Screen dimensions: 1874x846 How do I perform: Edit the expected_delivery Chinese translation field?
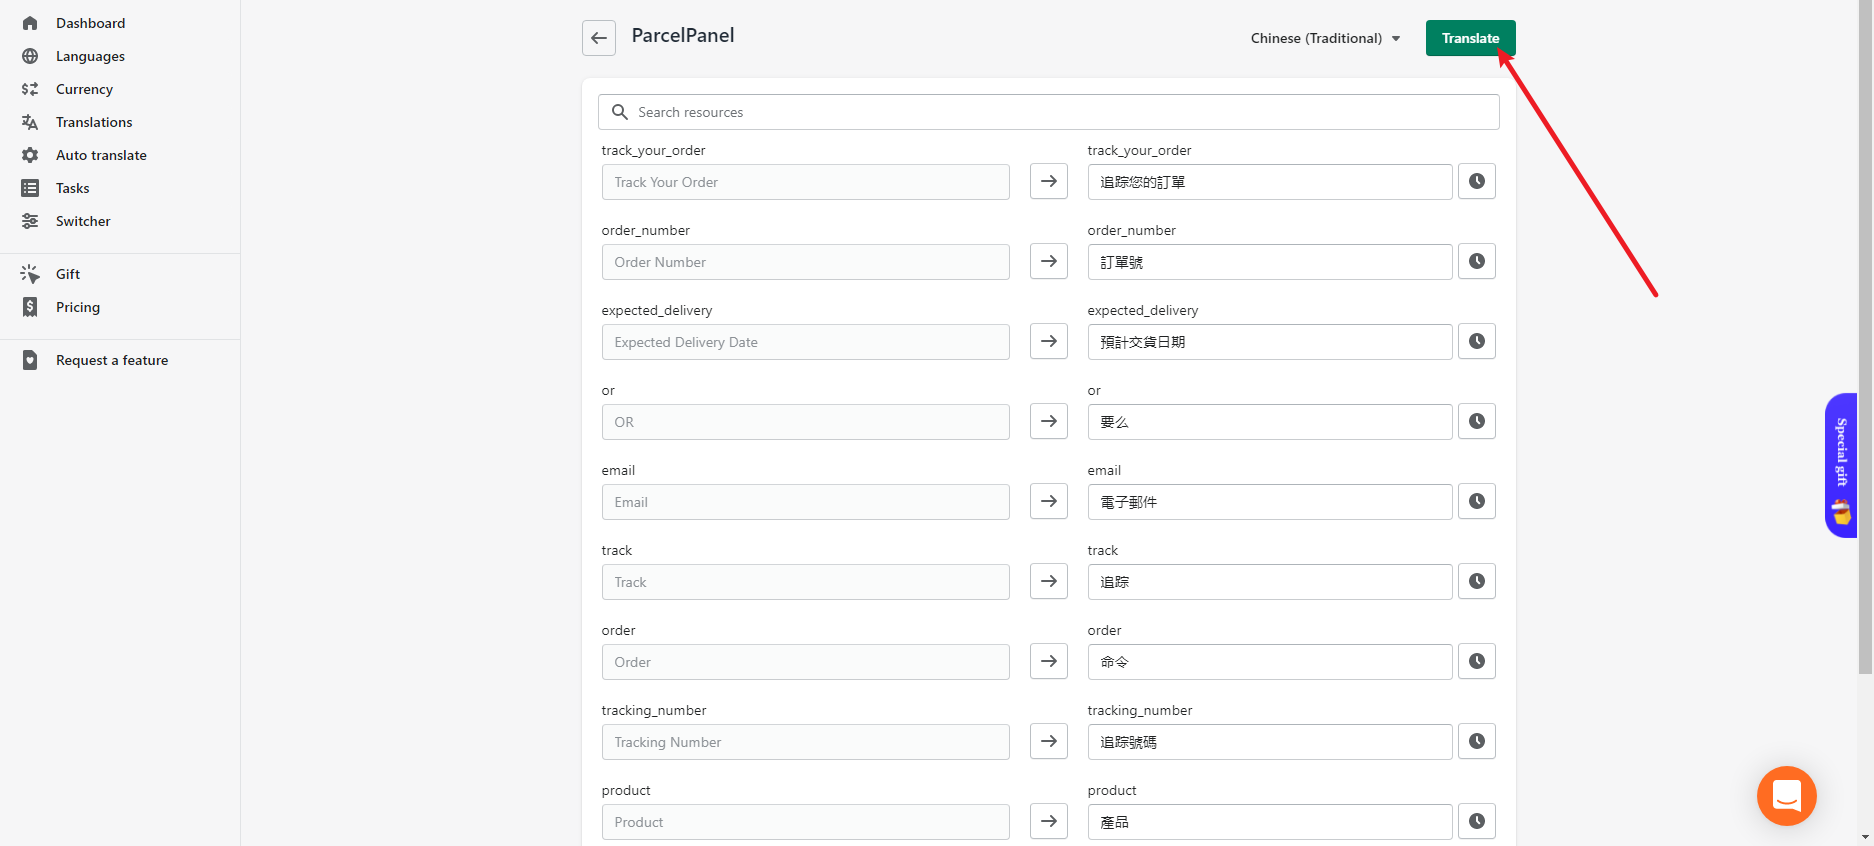point(1270,342)
